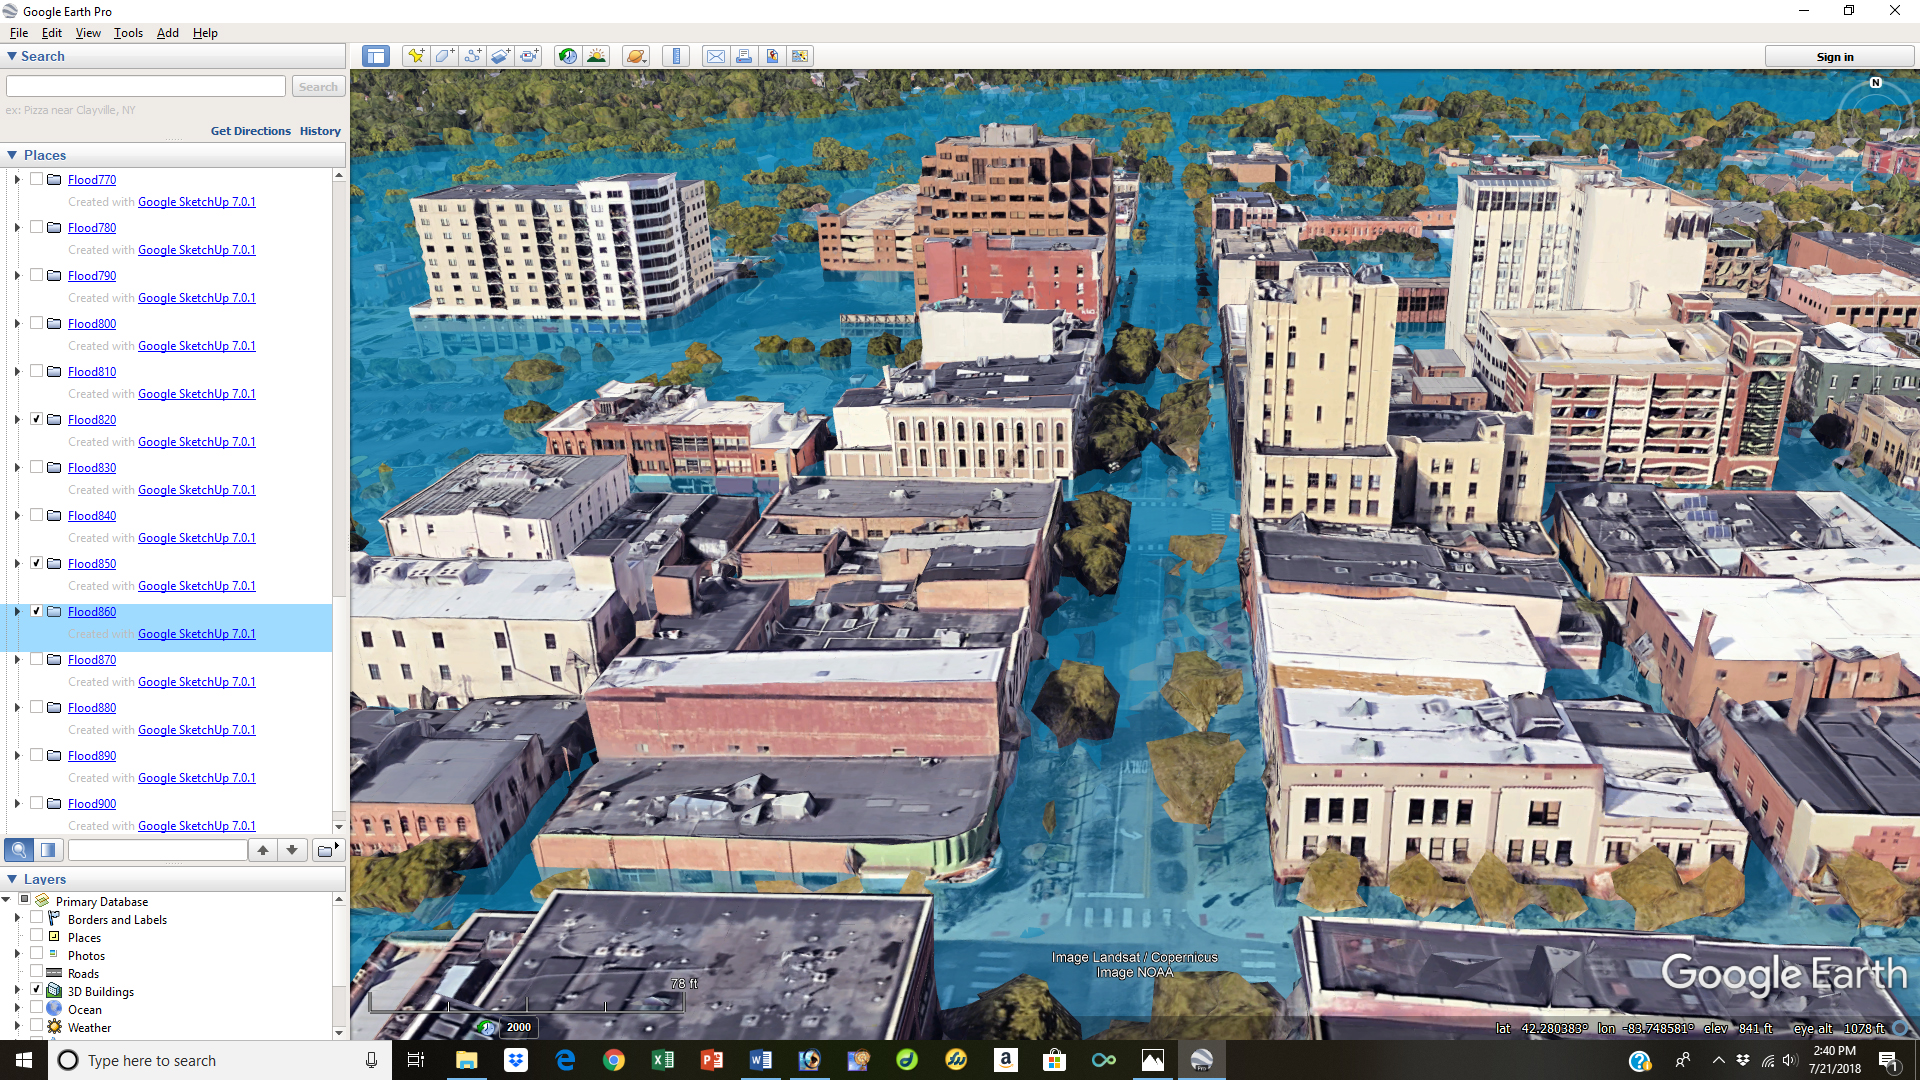This screenshot has height=1080, width=1920.
Task: Expand the Flood900 folder
Action: click(17, 804)
